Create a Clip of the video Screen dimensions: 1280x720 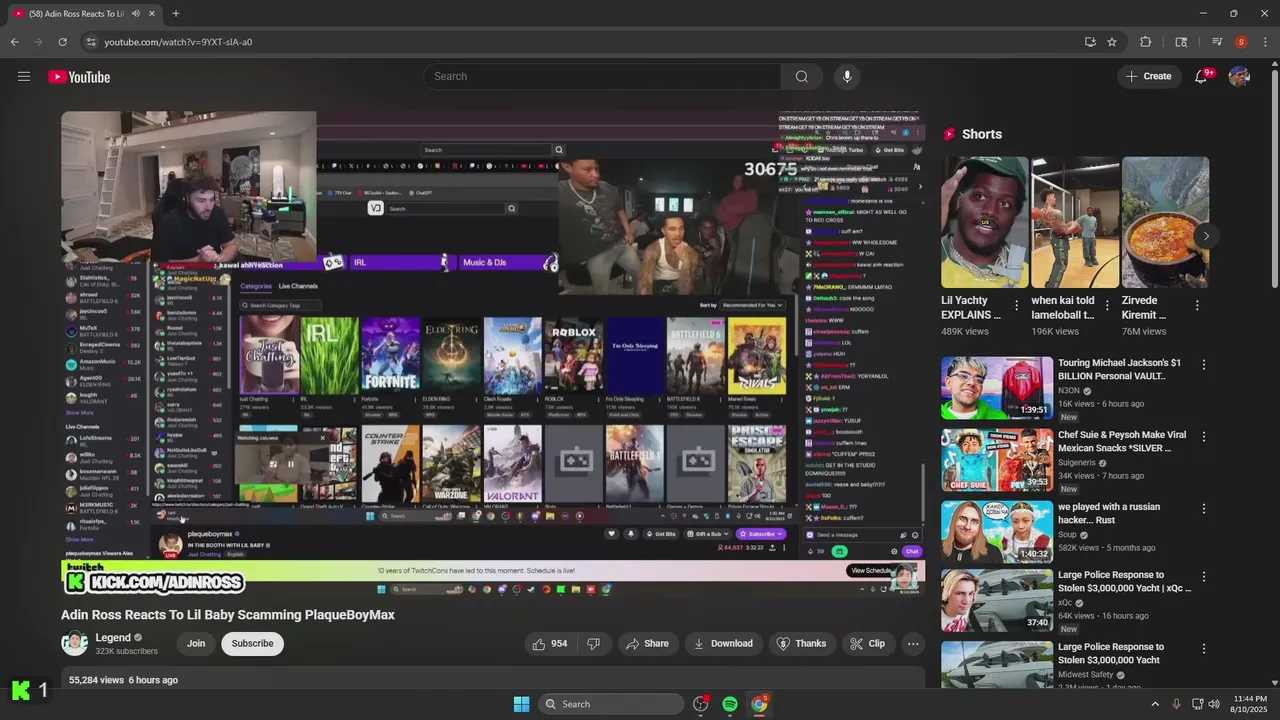click(867, 644)
